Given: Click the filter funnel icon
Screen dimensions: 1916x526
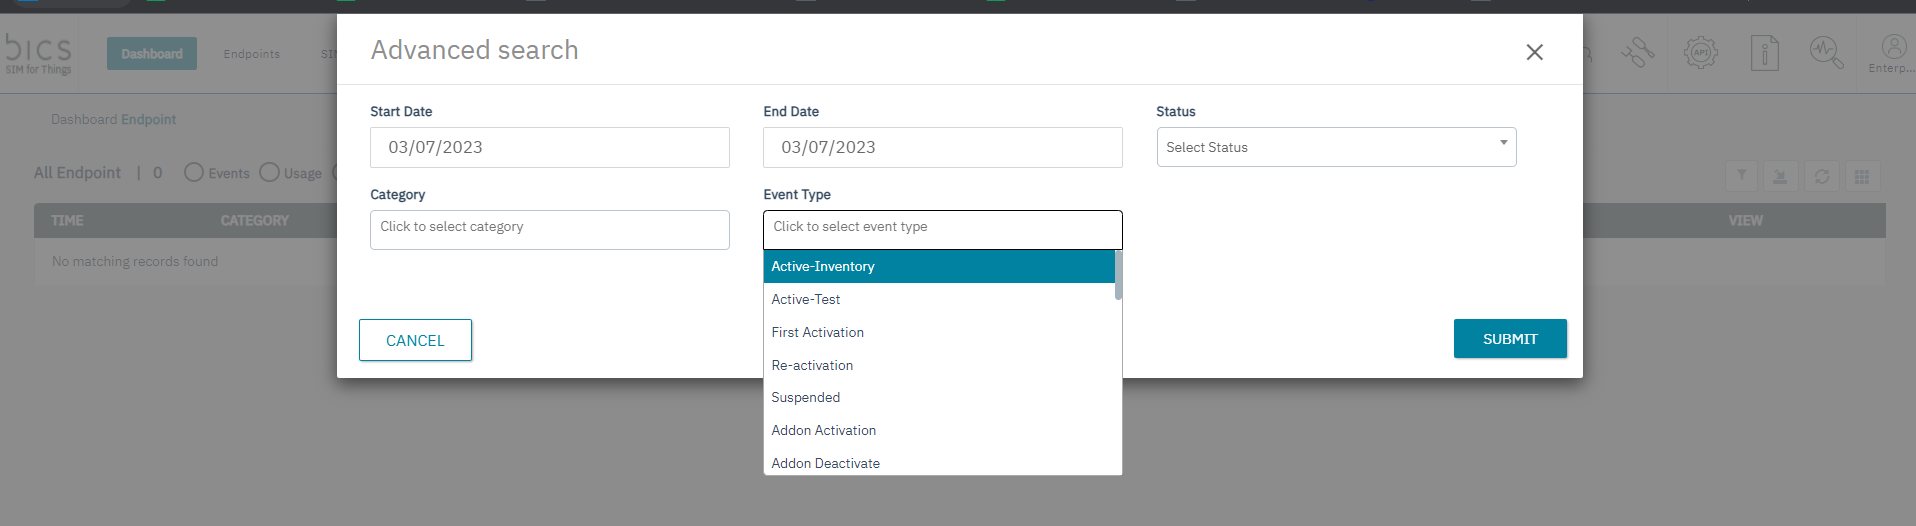Looking at the screenshot, I should 1741,176.
